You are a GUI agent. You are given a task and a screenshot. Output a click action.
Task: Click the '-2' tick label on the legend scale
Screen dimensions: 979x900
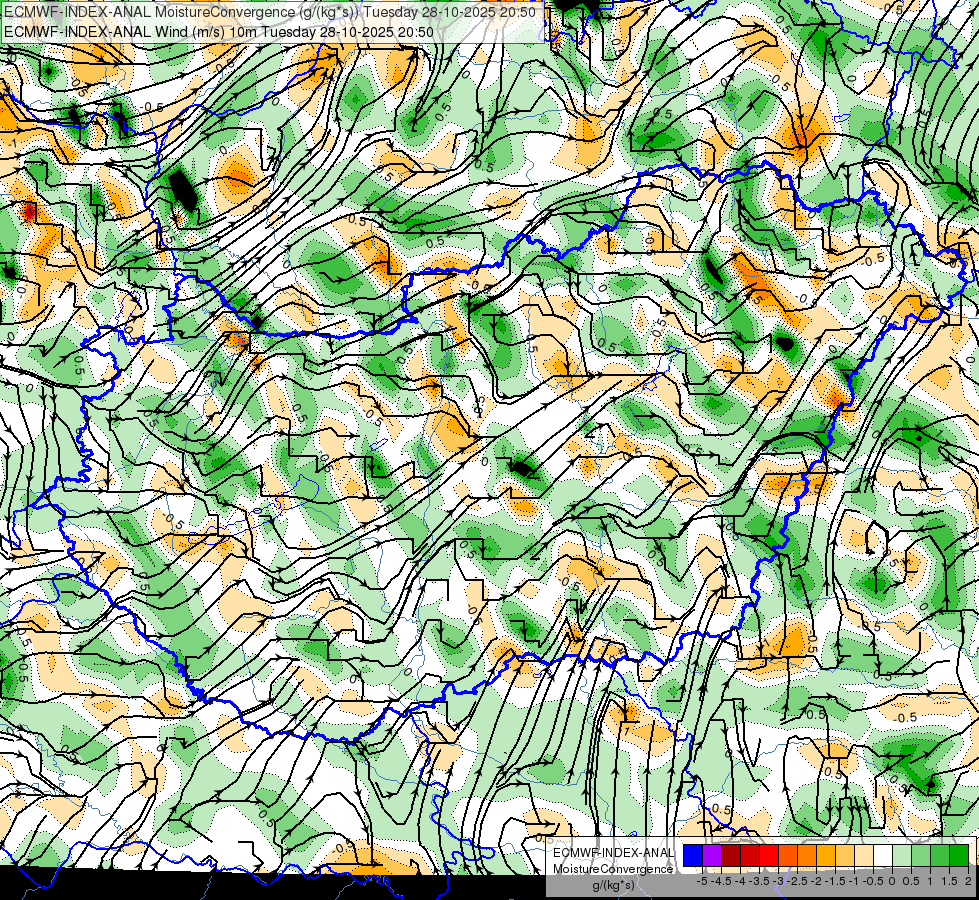[817, 881]
